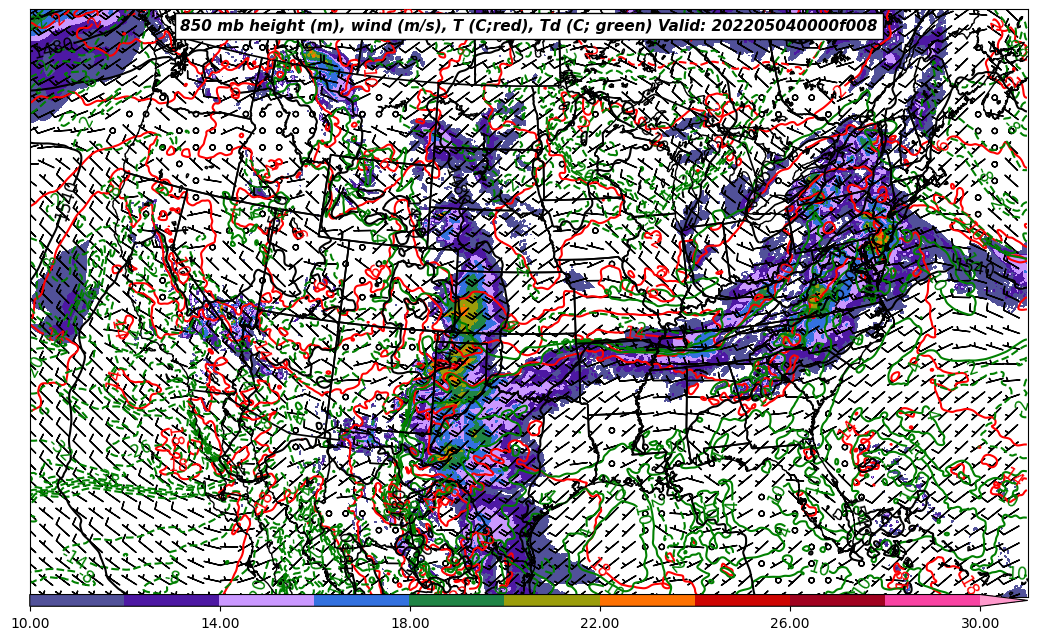Select the 26.00 colorbar tick label
The height and width of the screenshot is (640, 1037).
coord(790,623)
